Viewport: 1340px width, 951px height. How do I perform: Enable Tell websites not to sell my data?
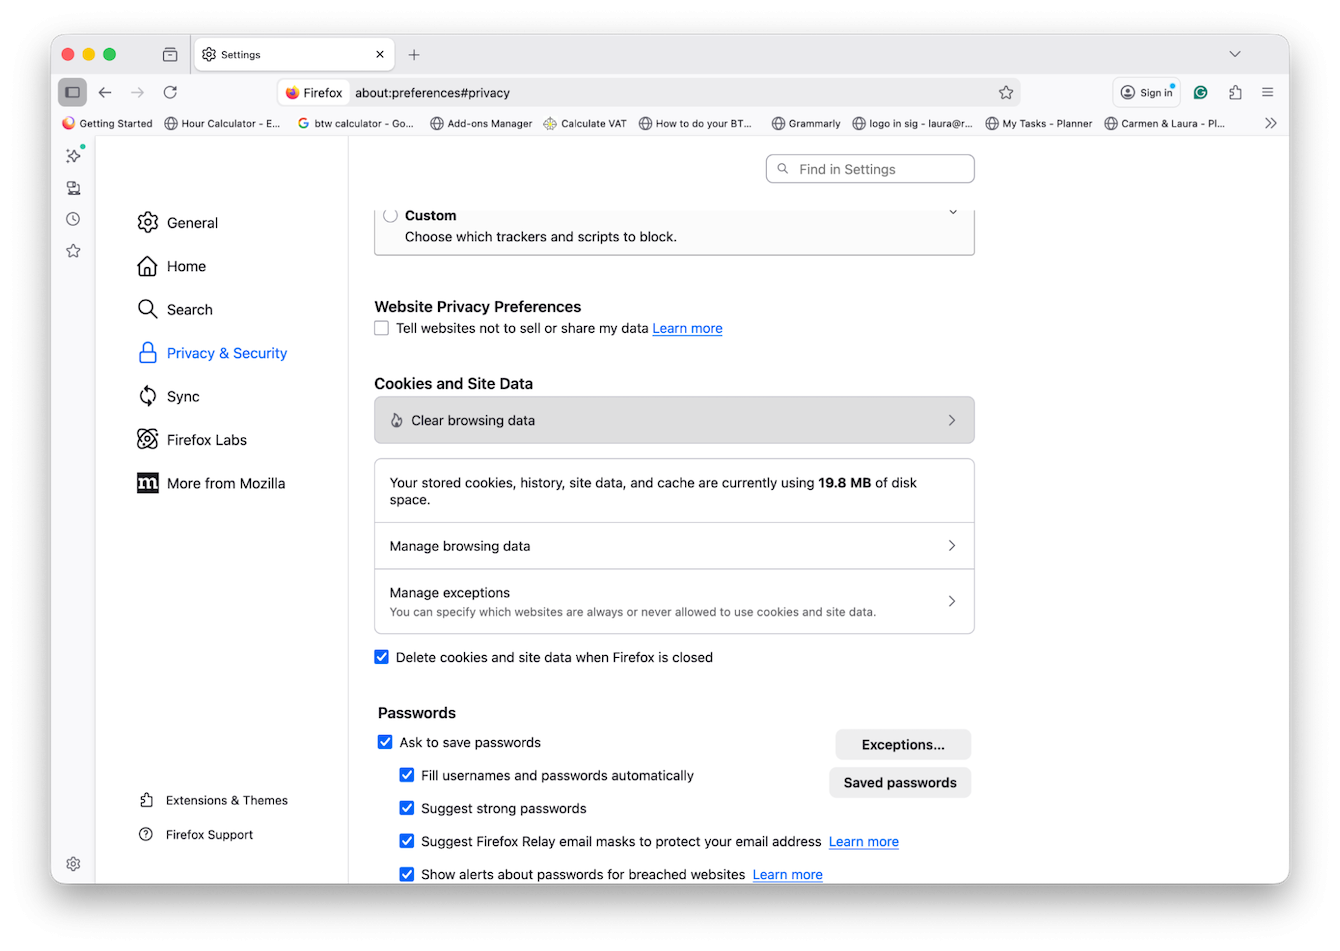tap(381, 327)
